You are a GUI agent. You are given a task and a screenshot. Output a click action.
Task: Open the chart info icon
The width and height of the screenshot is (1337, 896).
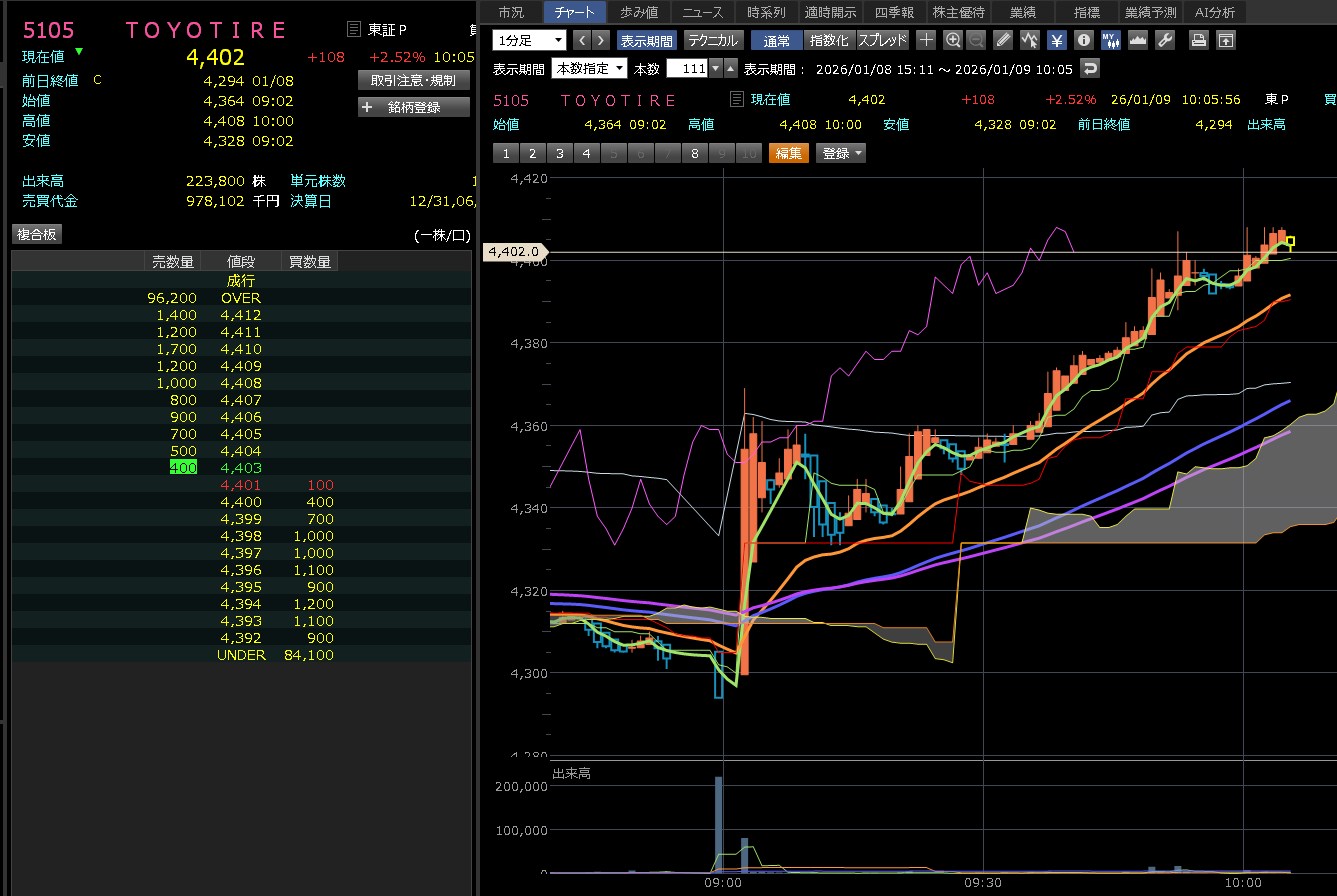click(1083, 40)
